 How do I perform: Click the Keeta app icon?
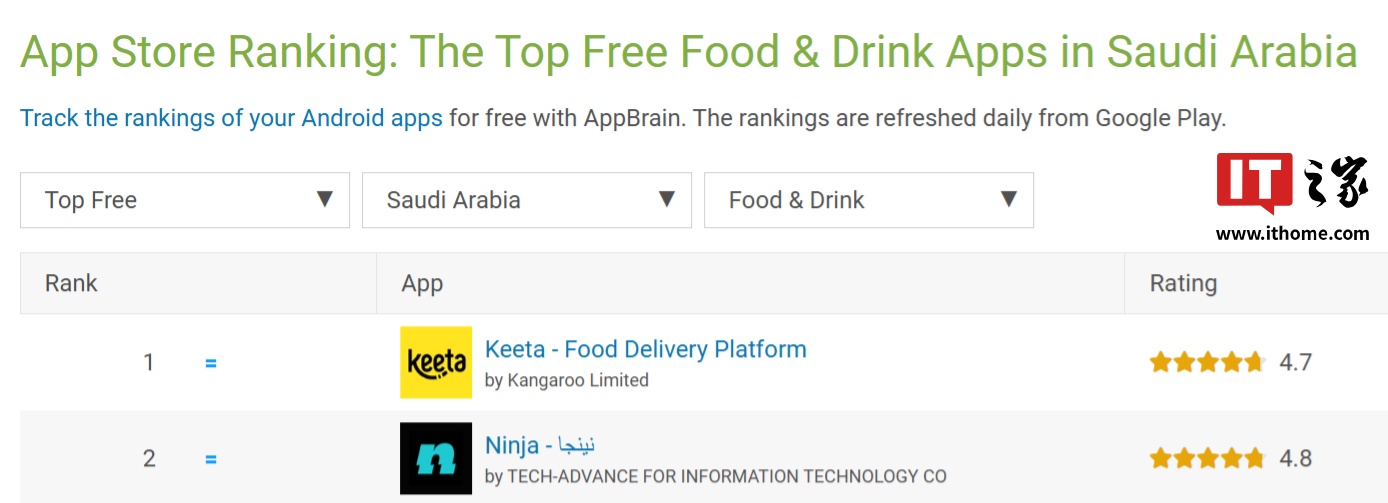coord(436,362)
